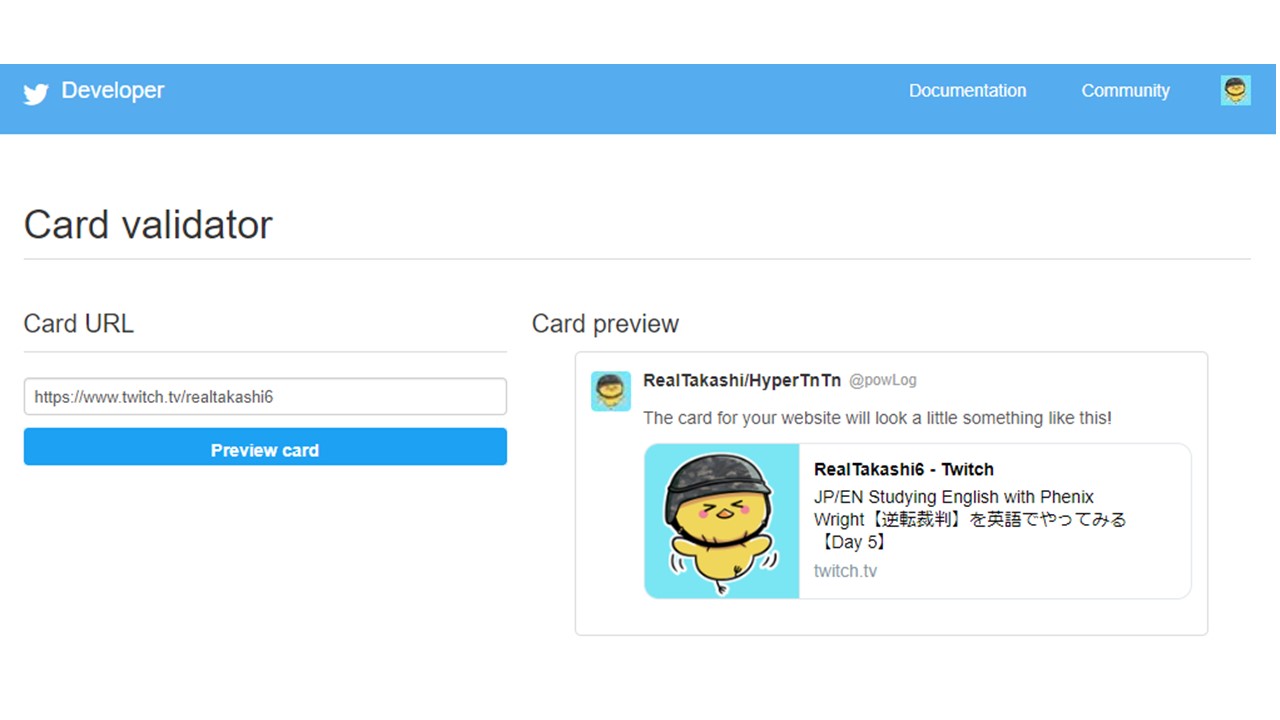Viewport: 1280px width, 720px height.
Task: Open the Community menu
Action: (1125, 91)
